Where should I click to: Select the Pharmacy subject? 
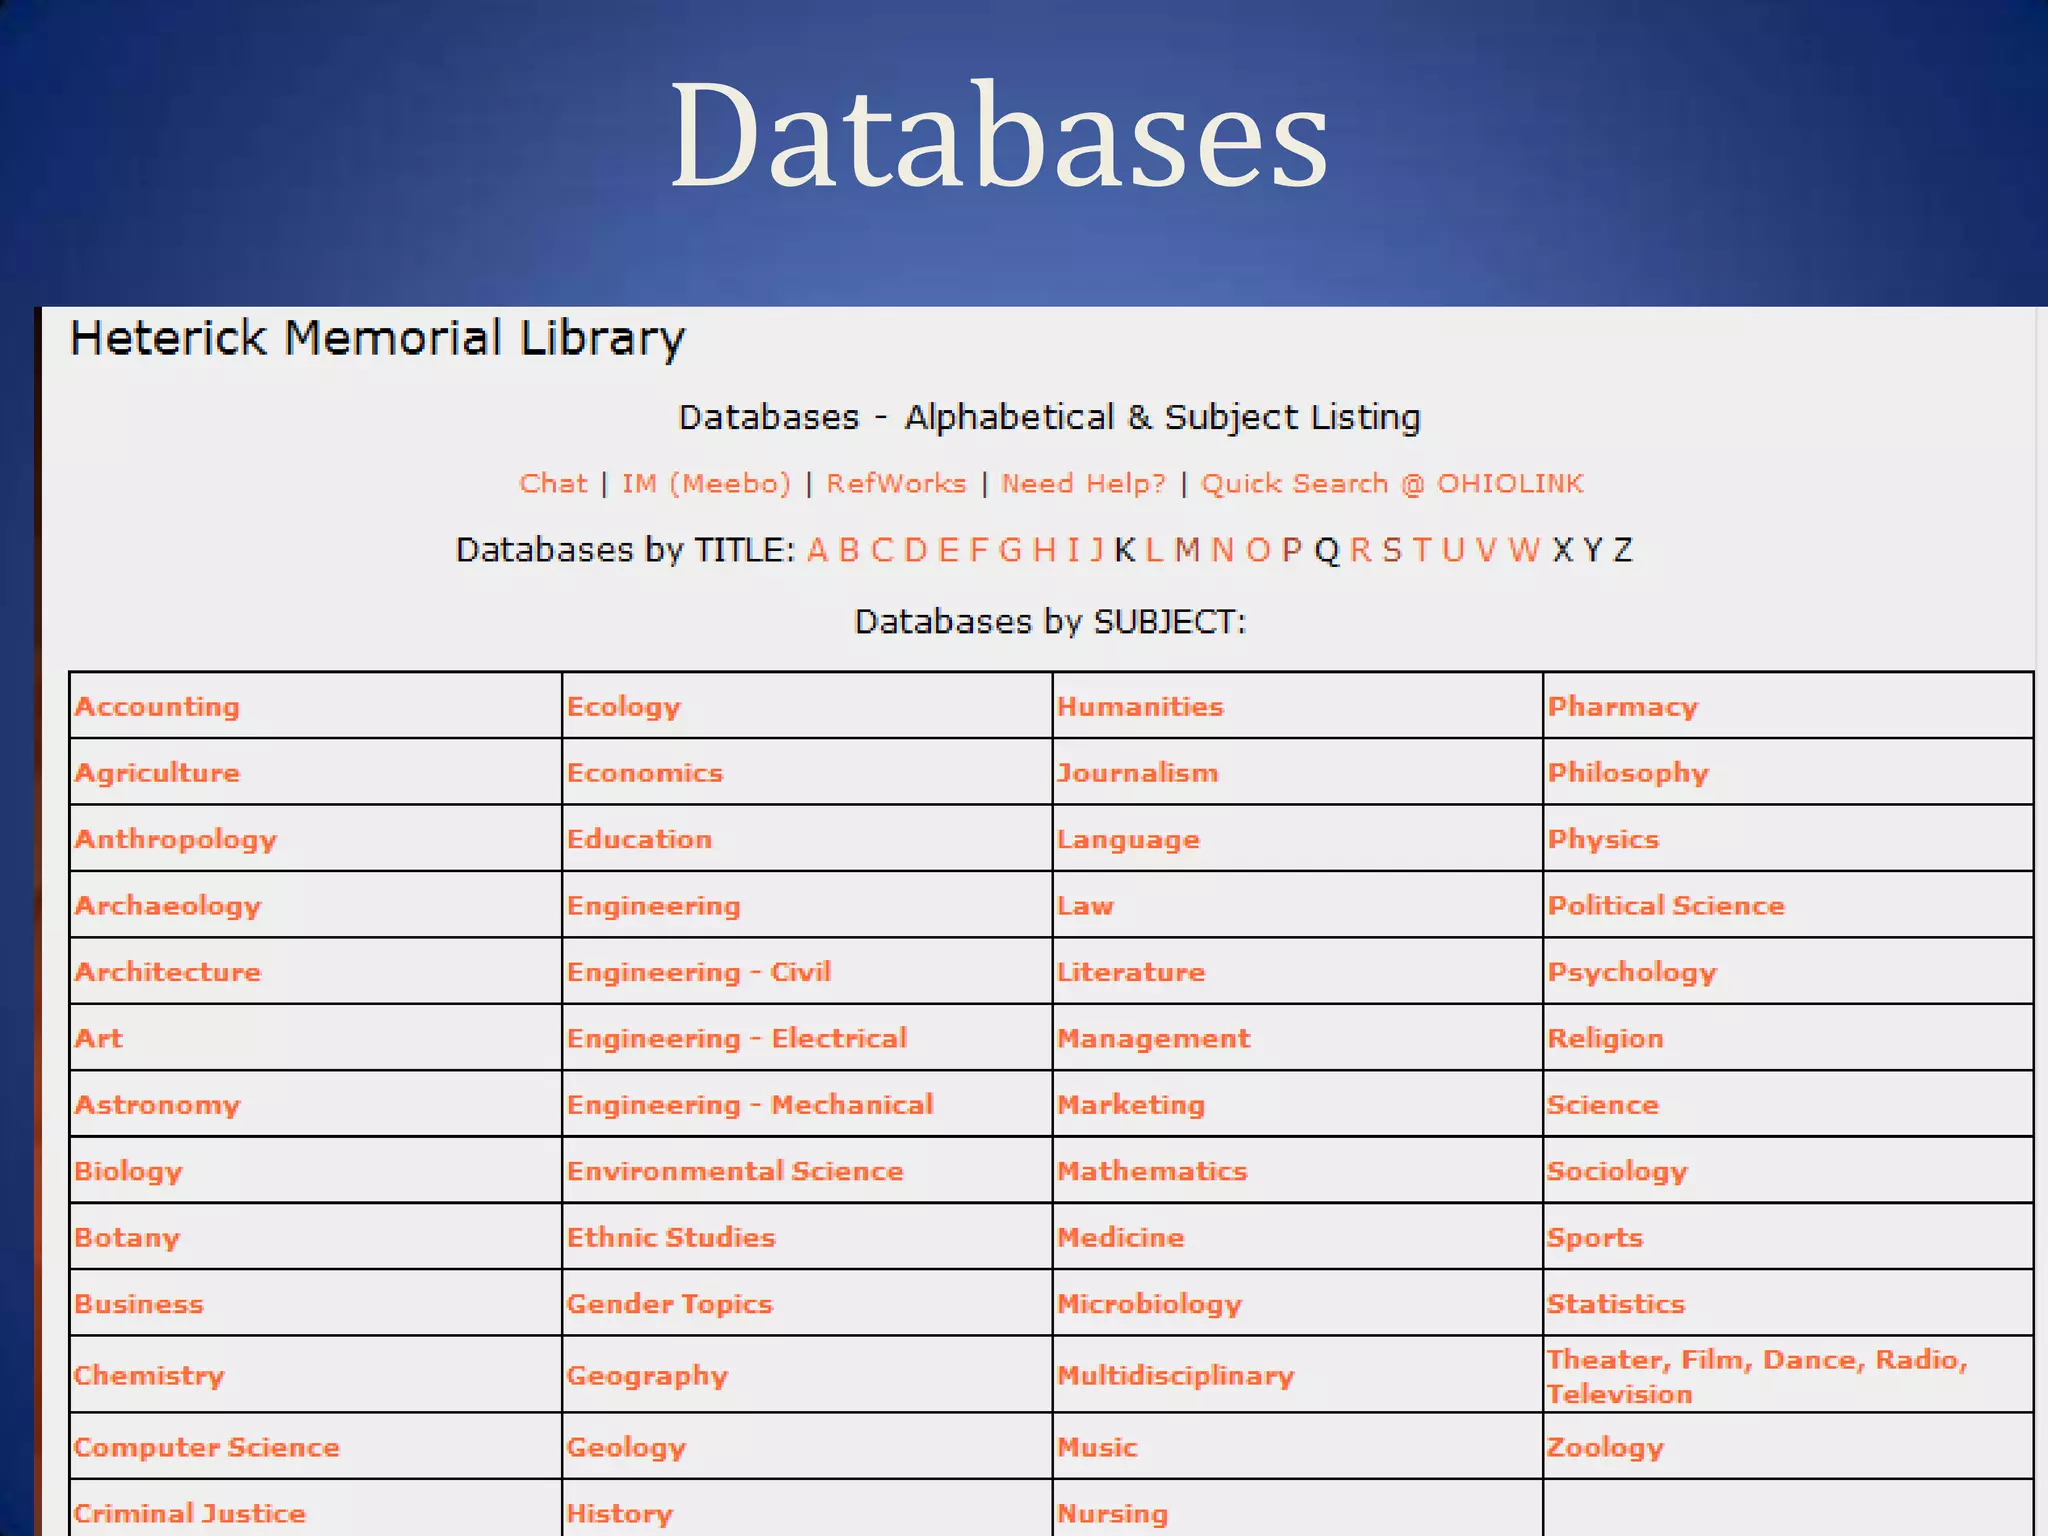[1623, 707]
